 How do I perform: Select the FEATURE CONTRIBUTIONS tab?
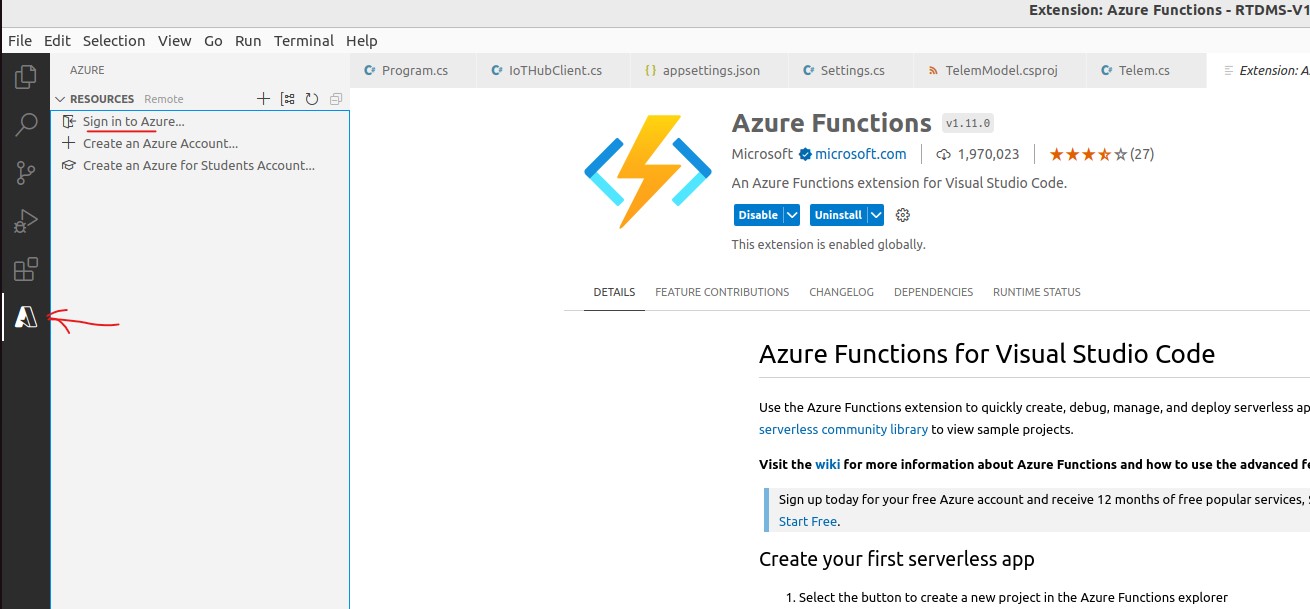(722, 292)
